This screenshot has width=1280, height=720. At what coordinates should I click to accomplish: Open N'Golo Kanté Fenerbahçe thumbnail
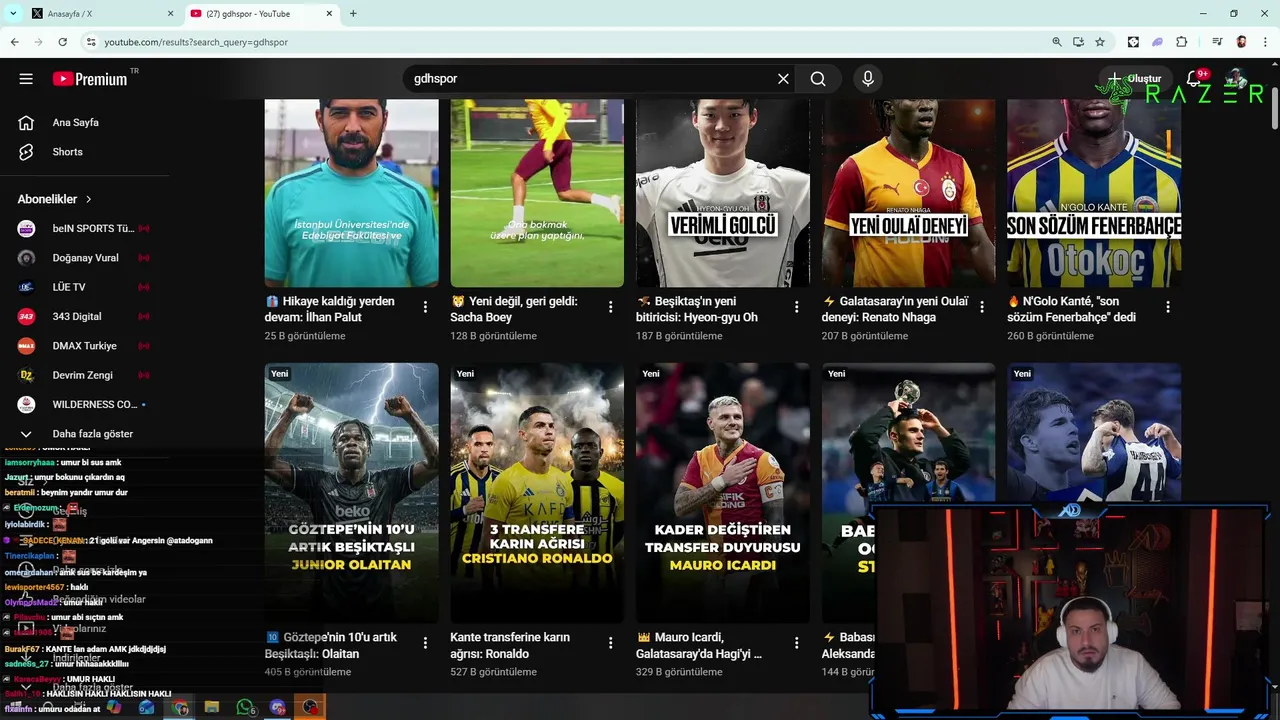[1094, 193]
